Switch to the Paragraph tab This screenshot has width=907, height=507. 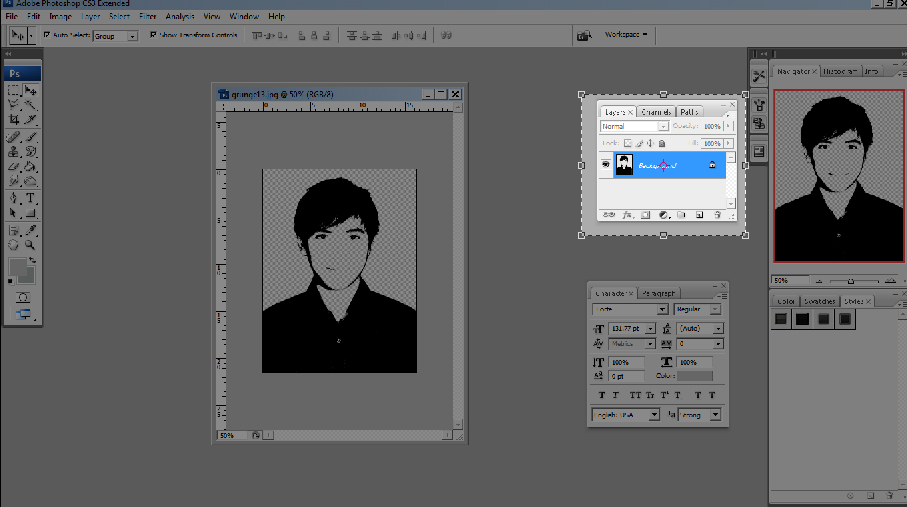(x=657, y=293)
